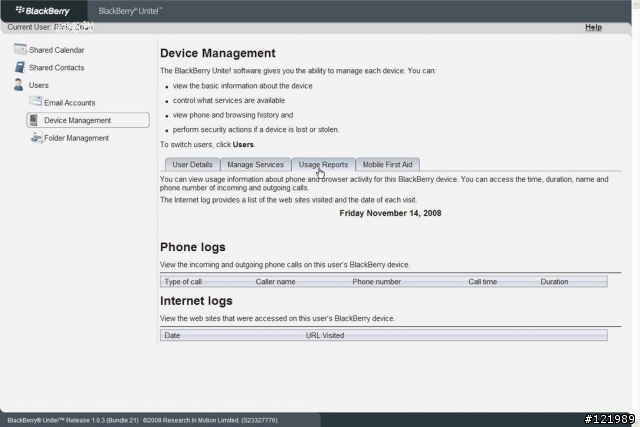
Task: Open Shared Calendar from the sidebar
Action: tap(56, 50)
